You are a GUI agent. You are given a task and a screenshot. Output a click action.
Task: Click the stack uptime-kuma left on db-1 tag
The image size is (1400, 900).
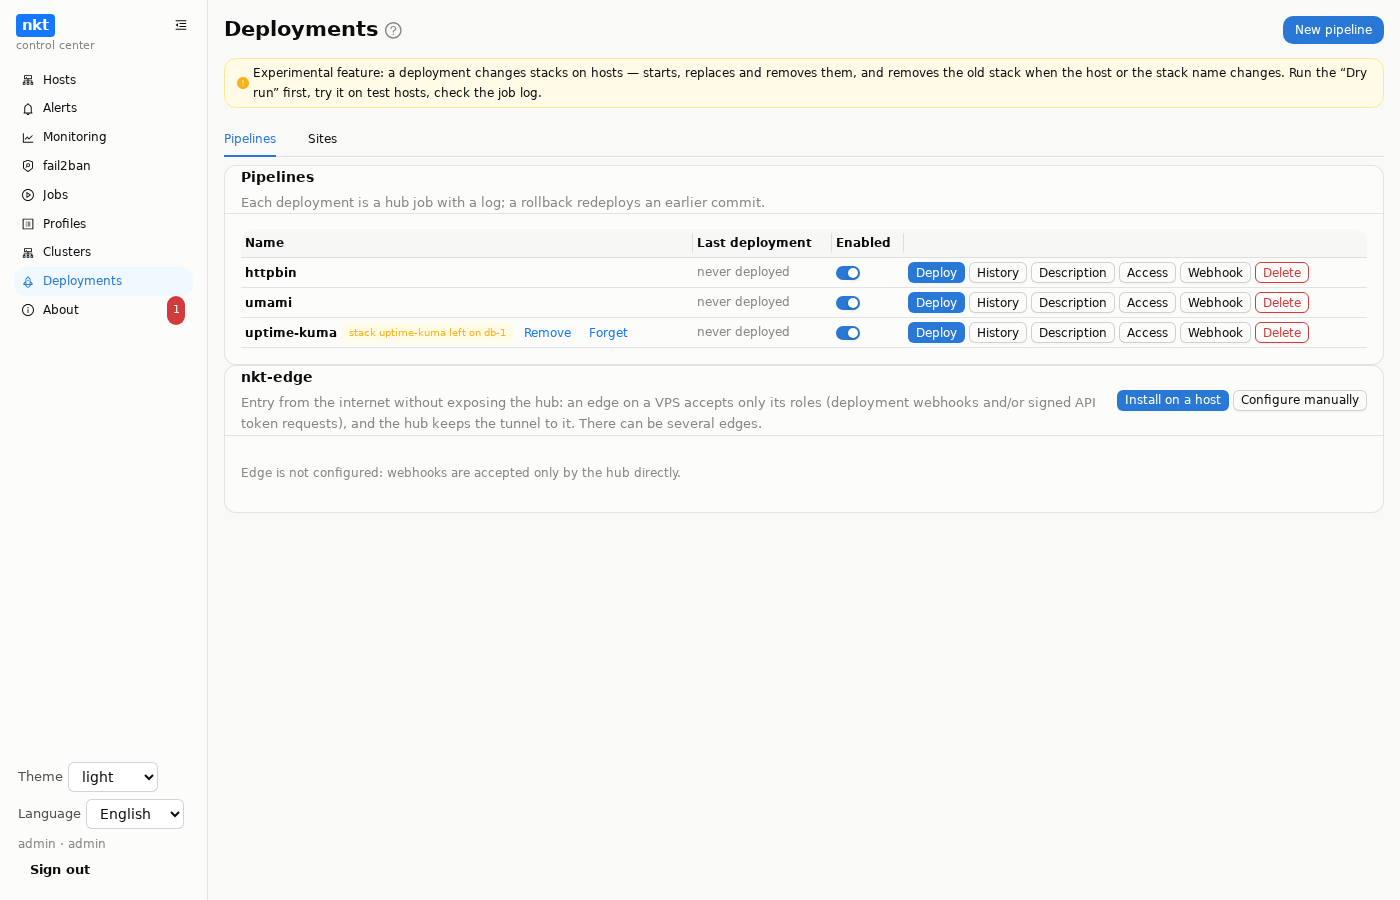tap(427, 333)
